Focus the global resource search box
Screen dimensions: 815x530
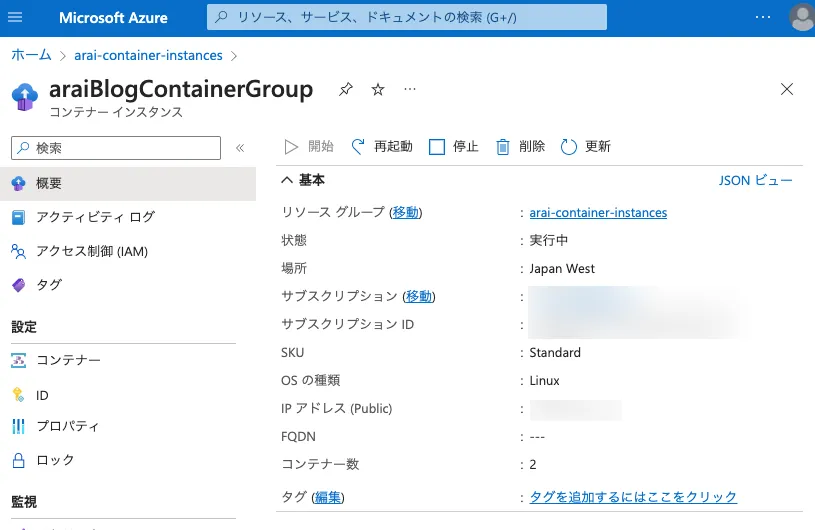406,17
